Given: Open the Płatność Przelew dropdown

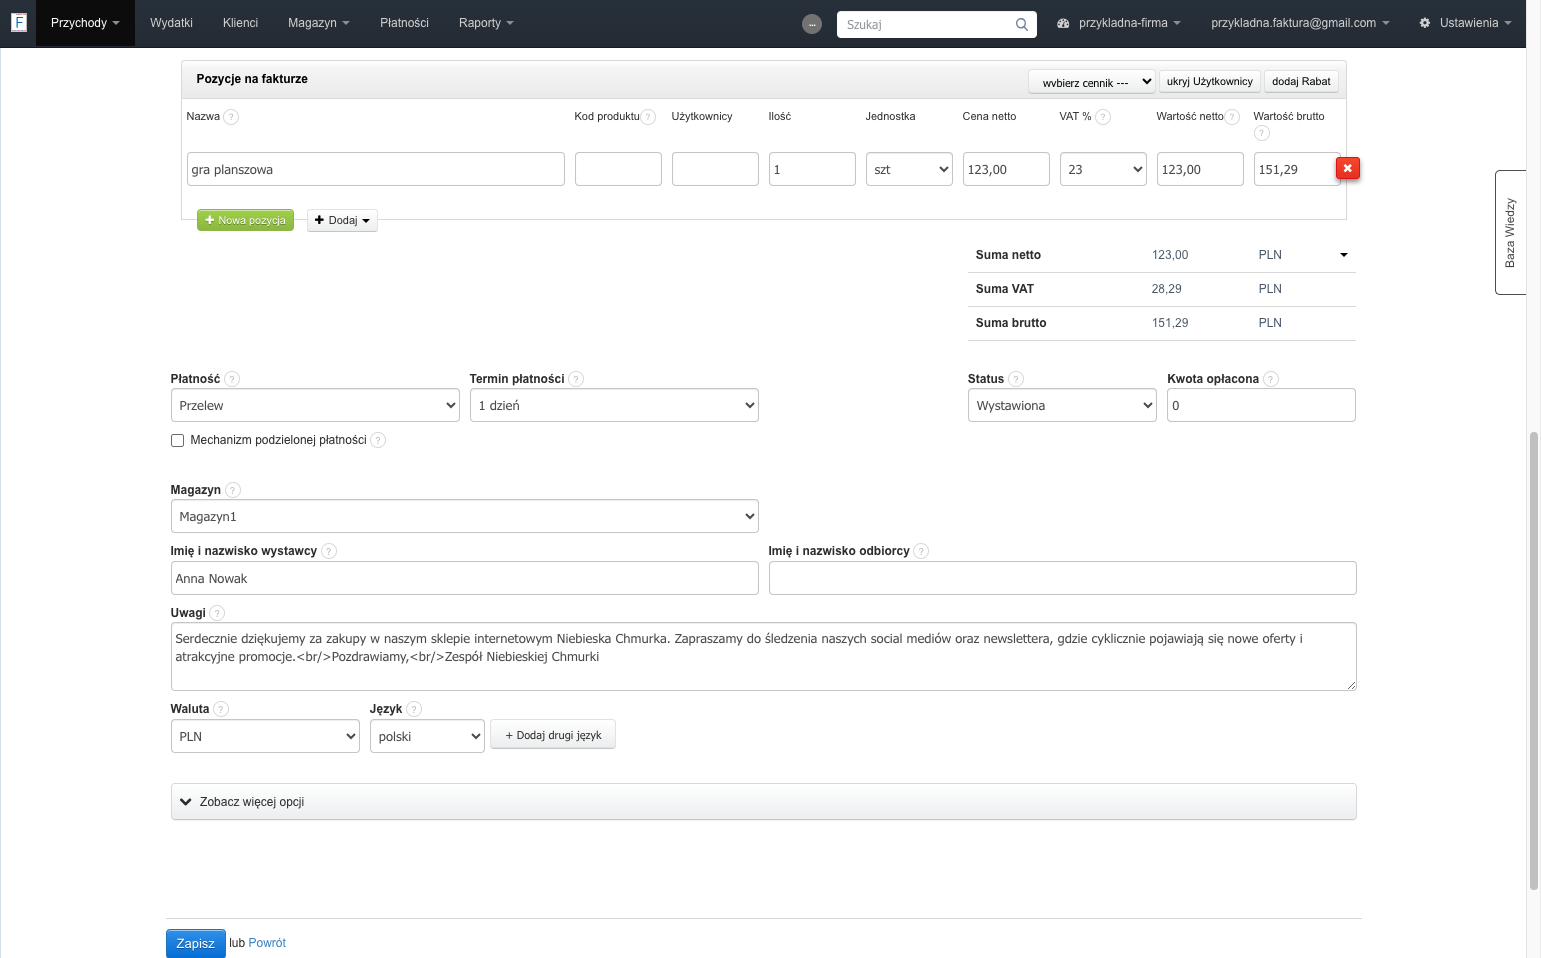Looking at the screenshot, I should click(315, 405).
